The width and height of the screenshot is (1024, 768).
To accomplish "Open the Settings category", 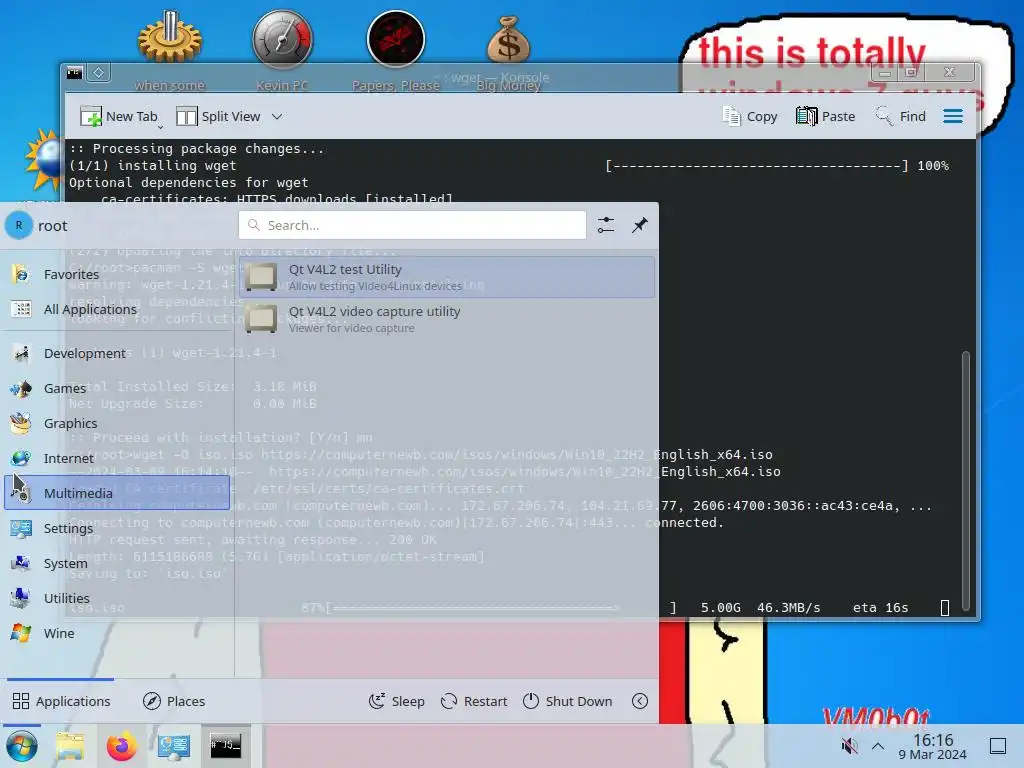I will [x=118, y=528].
